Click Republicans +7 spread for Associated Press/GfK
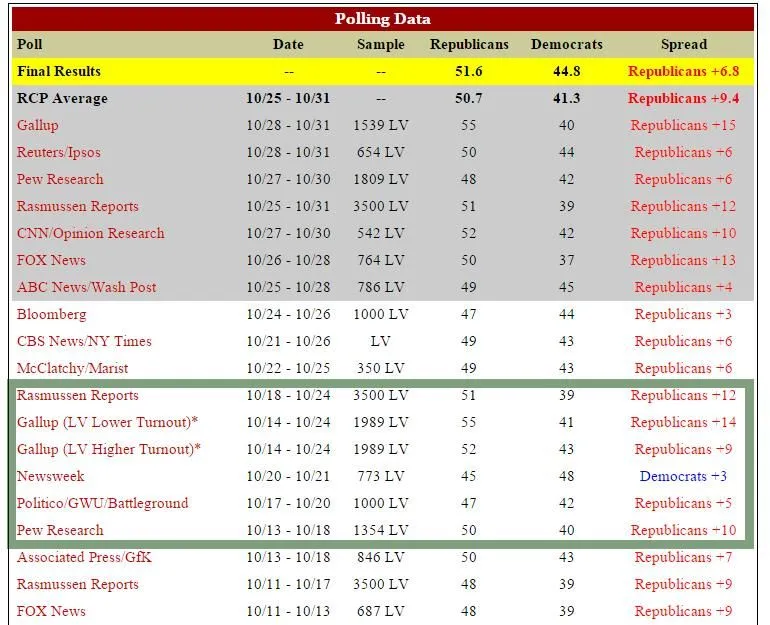Screen dimensions: 770x625 point(683,557)
